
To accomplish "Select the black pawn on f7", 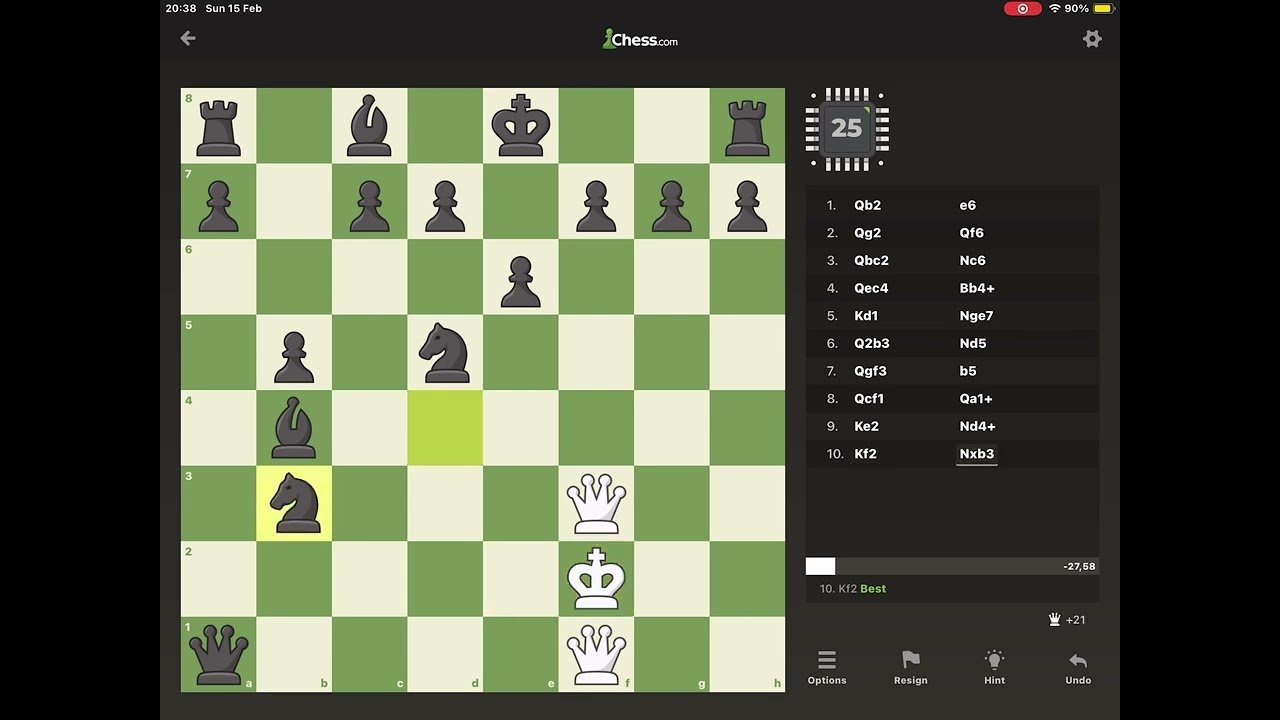I will 596,206.
